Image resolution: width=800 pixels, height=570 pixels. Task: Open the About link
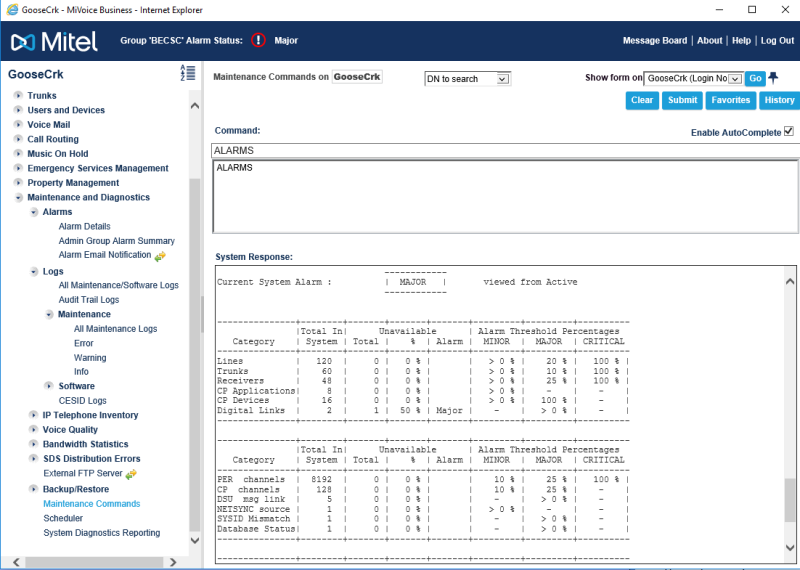click(710, 40)
